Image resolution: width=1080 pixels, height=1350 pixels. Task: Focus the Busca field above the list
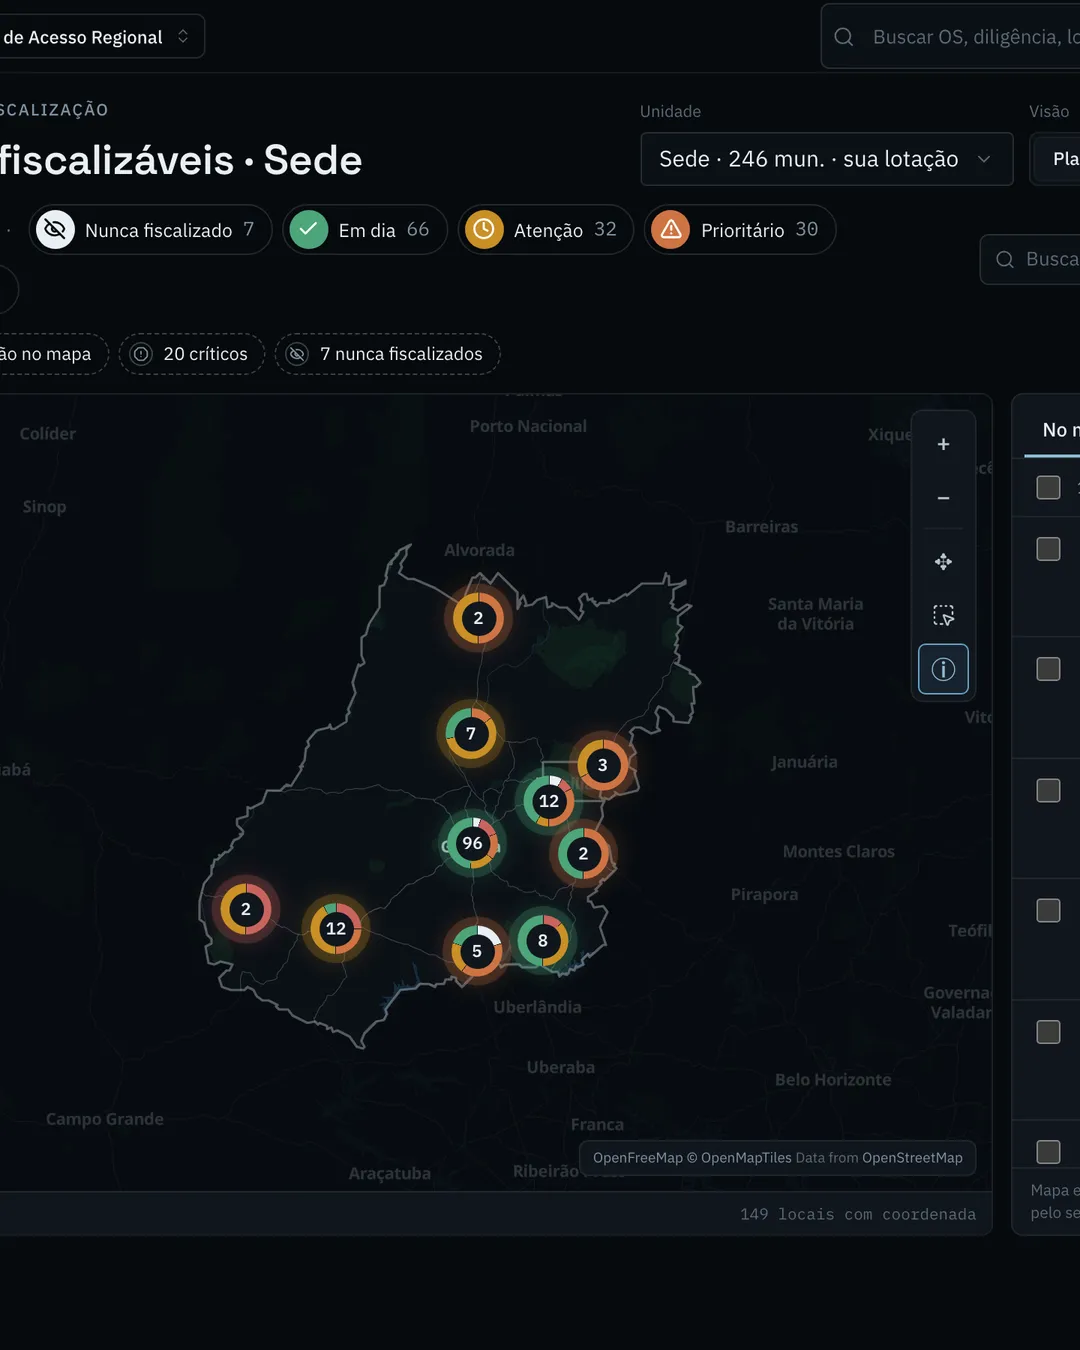pyautogui.click(x=1030, y=259)
